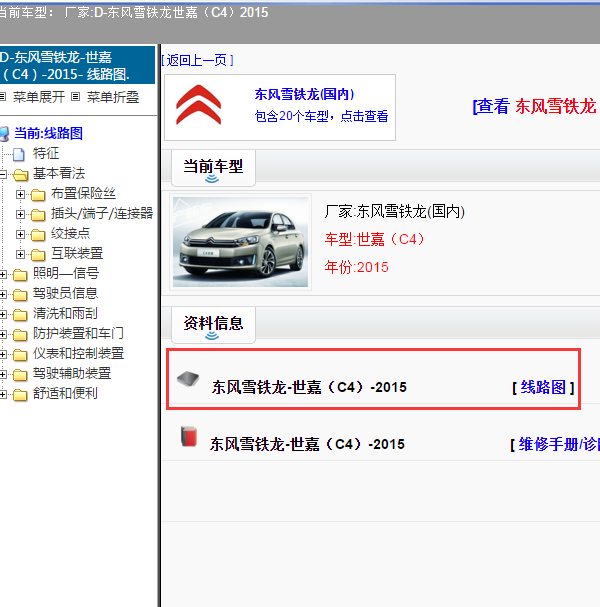Click 包含20个车型，点击查看 link

pos(321,116)
